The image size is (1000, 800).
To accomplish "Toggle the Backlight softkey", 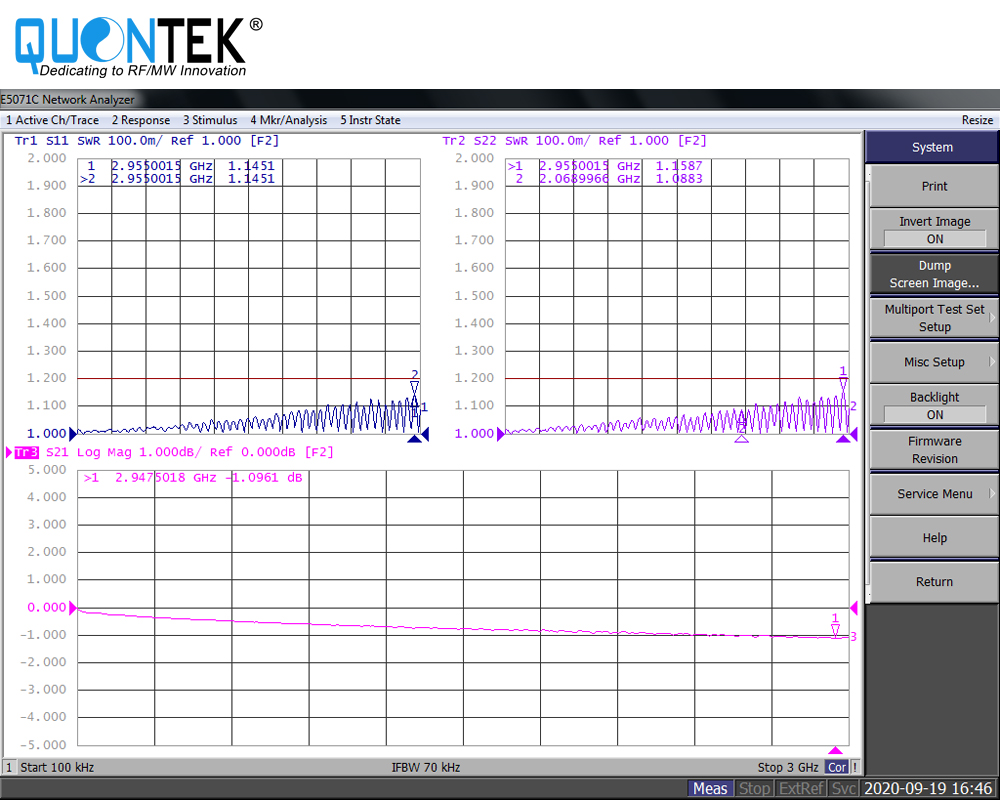I will point(934,406).
